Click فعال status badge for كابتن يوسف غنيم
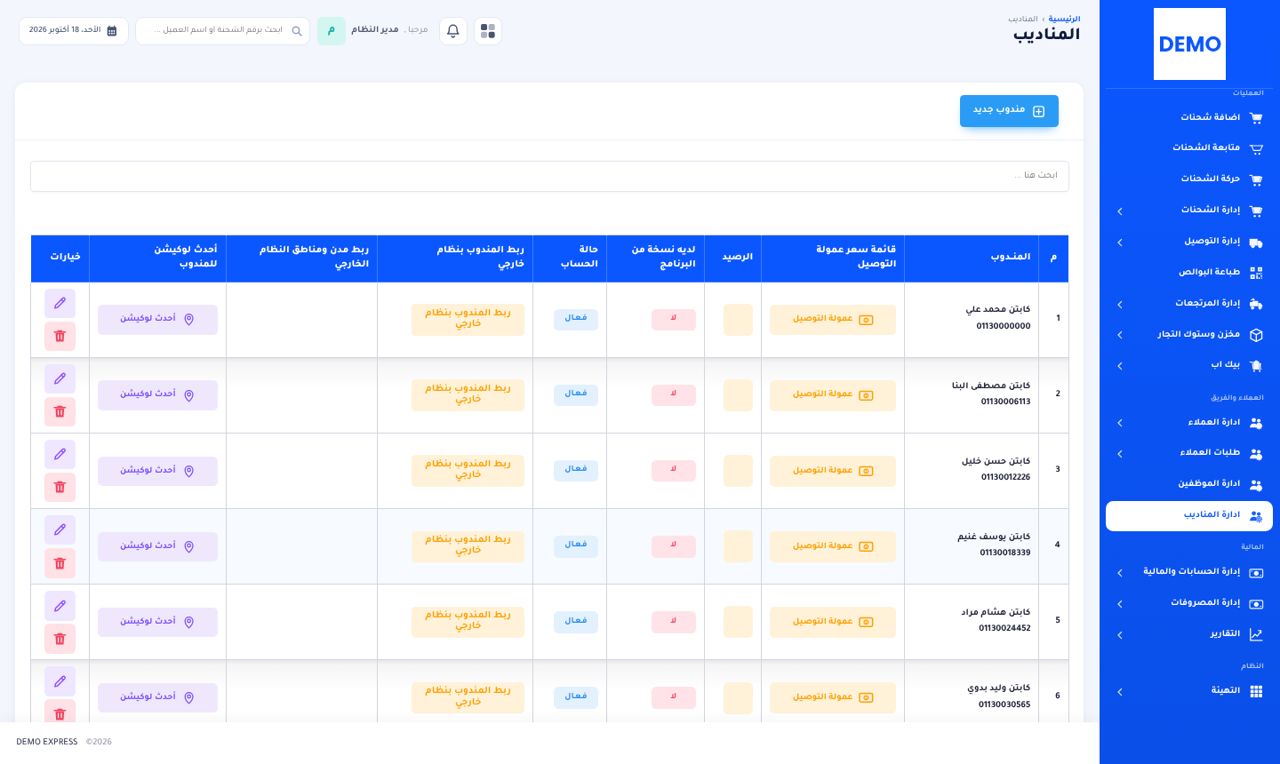 (x=576, y=545)
